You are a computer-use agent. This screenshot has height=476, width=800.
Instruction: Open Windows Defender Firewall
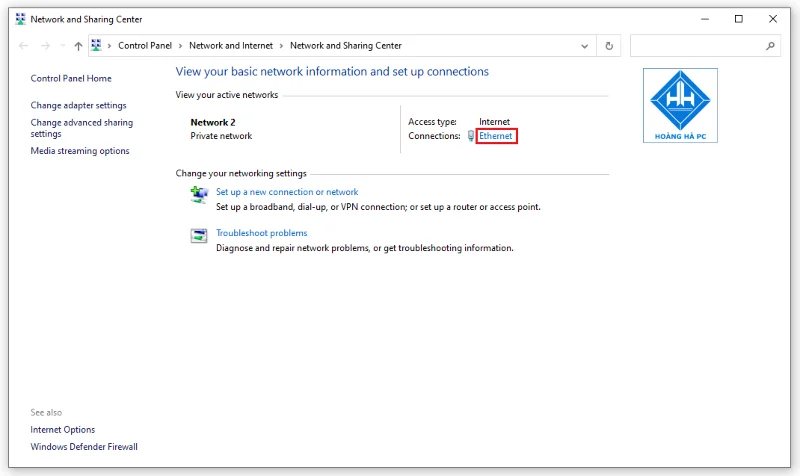point(84,446)
